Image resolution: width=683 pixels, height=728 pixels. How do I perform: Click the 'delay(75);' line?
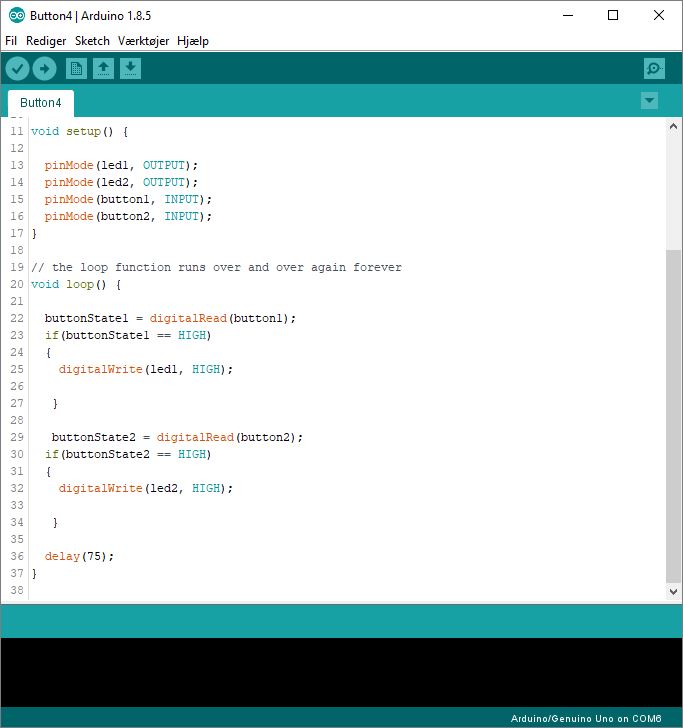point(79,556)
